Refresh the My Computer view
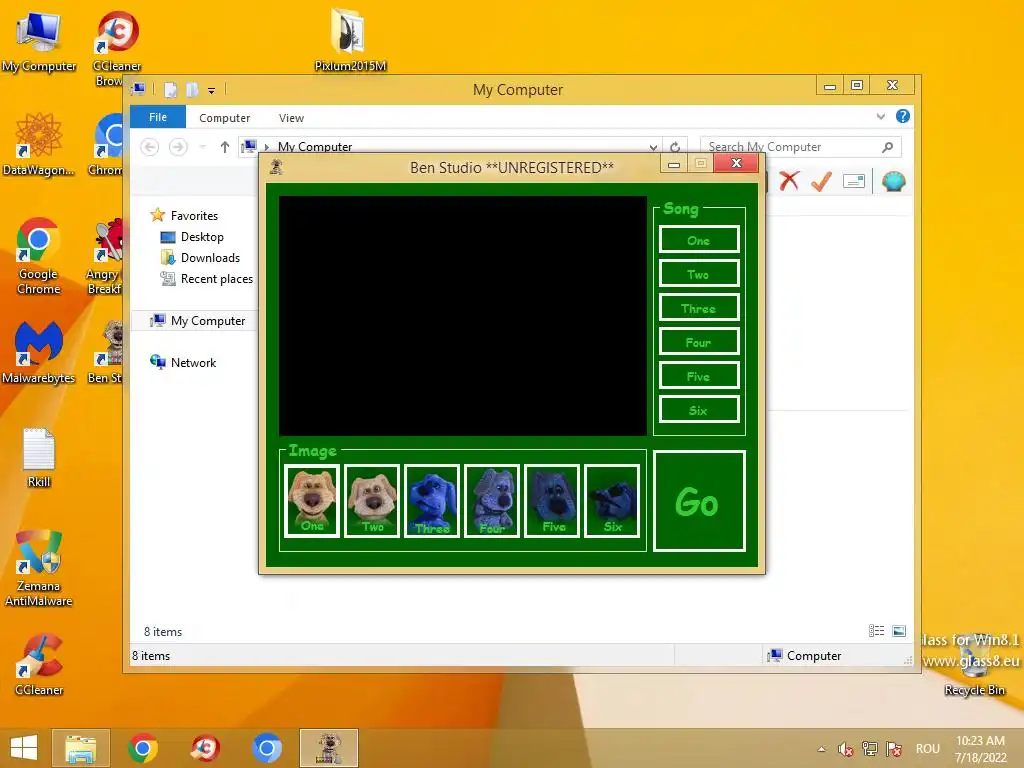The image size is (1024, 768). click(x=675, y=147)
